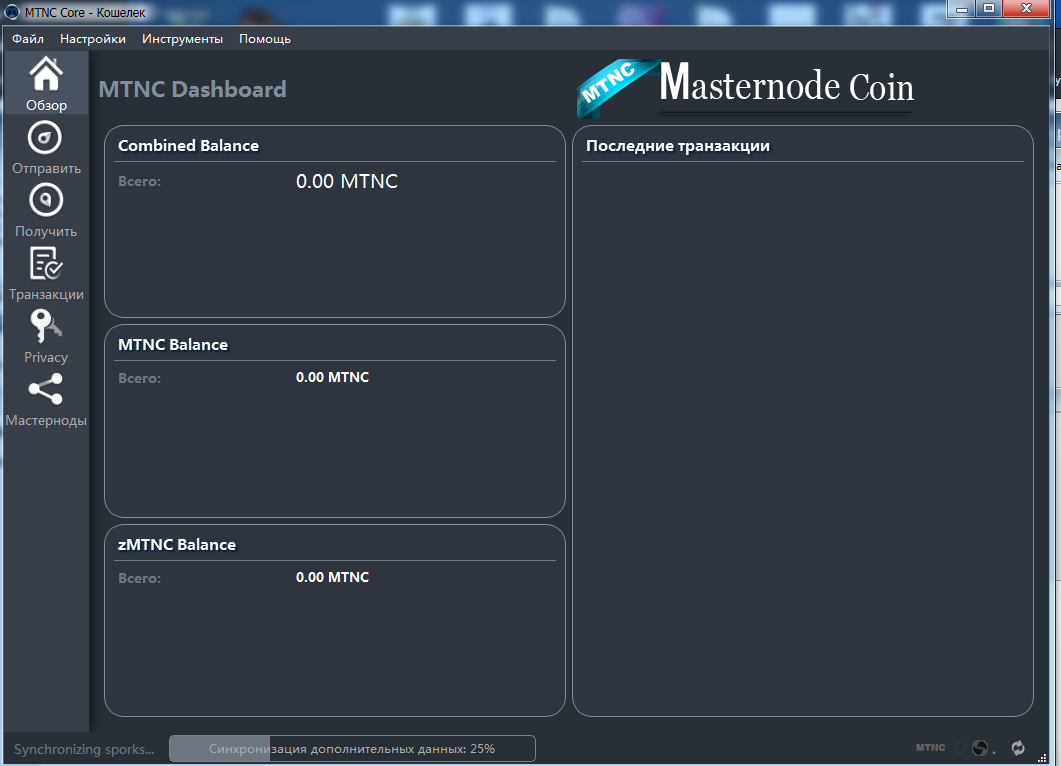
Task: Click the 0.00 MTNC combined total value
Action: [346, 181]
